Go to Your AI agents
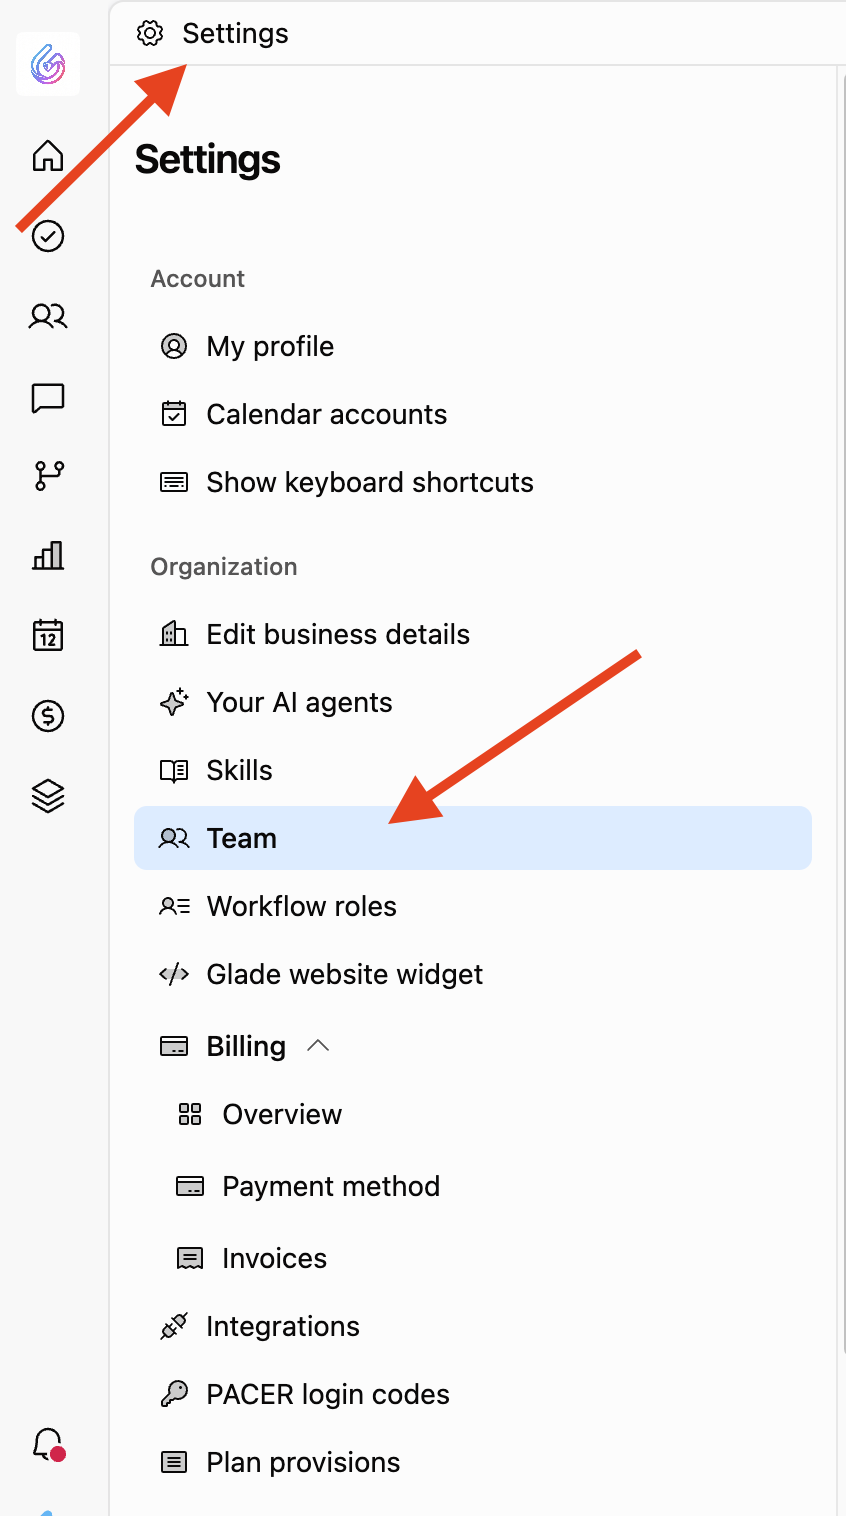Screen dimensions: 846x1516 (473, 702)
